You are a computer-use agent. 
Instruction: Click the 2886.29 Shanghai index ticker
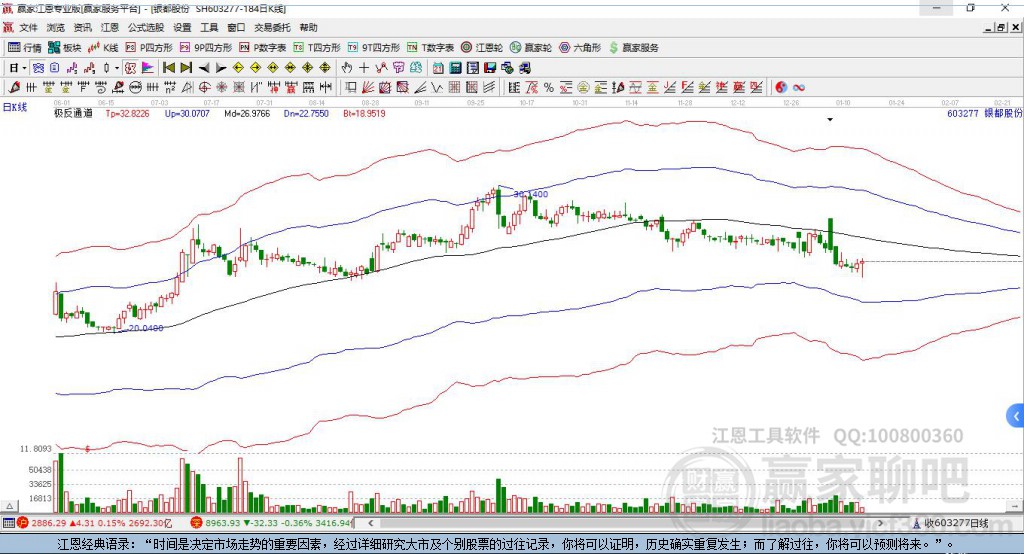[x=48, y=523]
